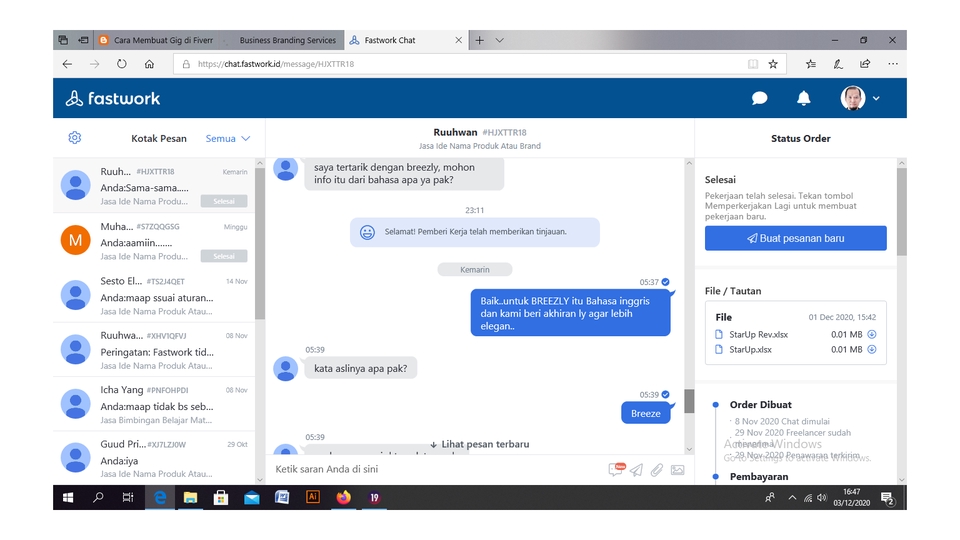960x540 pixels.
Task: Click Lihat pesan terbaru link
Action: pyautogui.click(x=479, y=444)
